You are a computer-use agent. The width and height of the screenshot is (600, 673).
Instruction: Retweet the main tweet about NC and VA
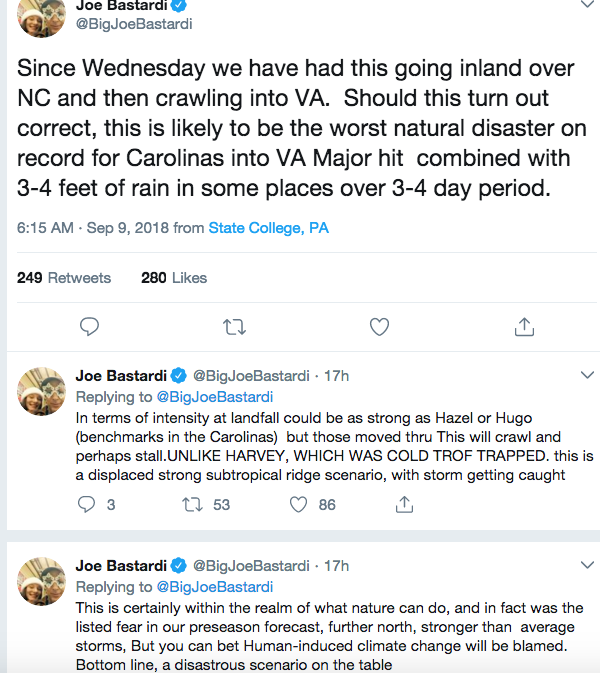234,326
